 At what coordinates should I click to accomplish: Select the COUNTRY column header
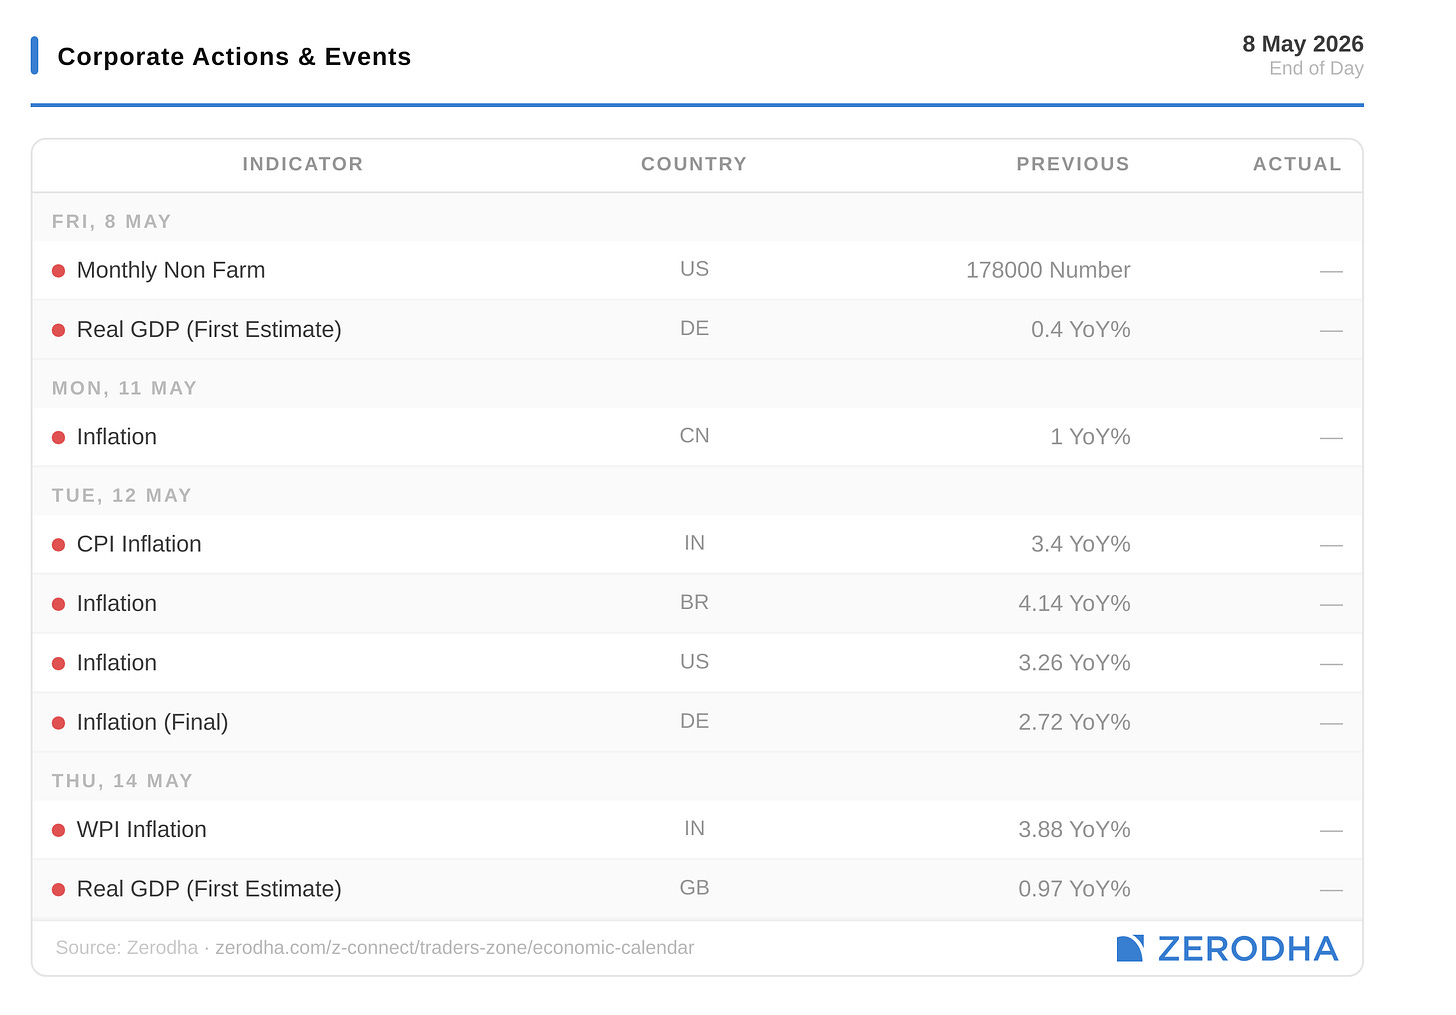[694, 164]
